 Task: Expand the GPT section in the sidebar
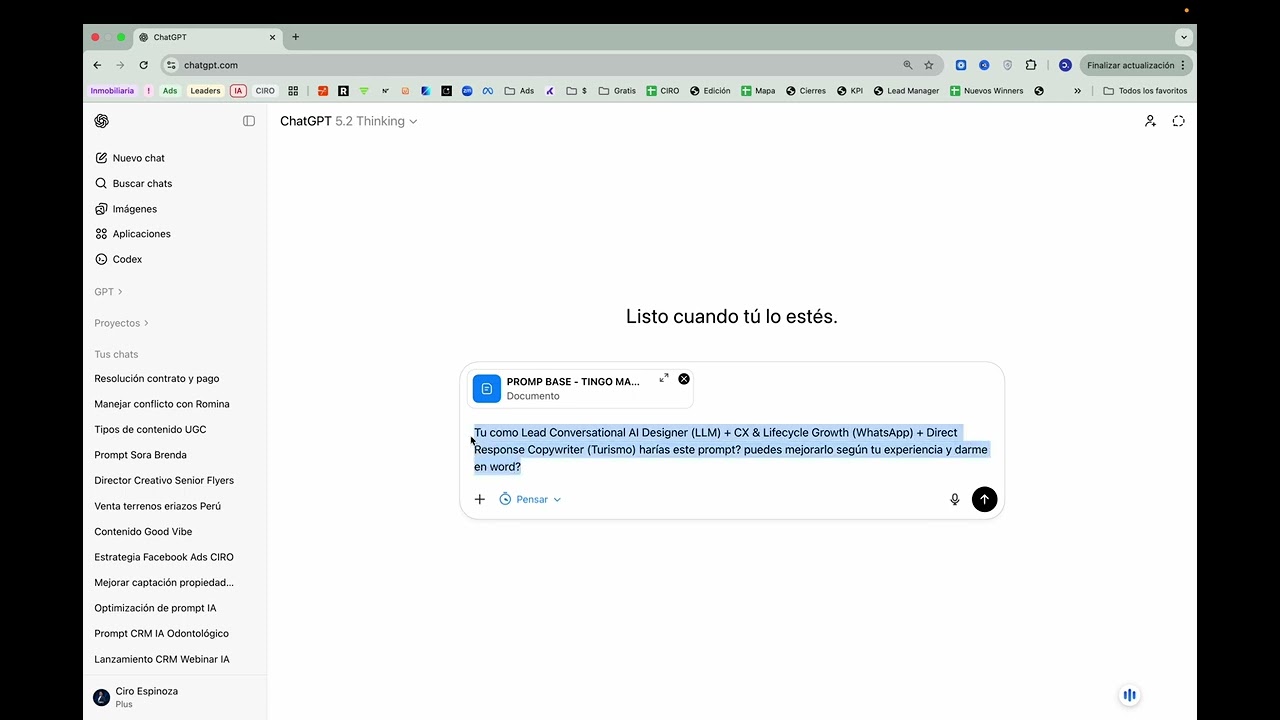pyautogui.click(x=108, y=292)
